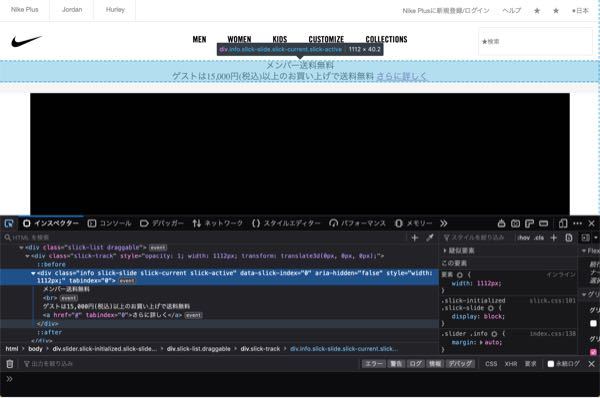
Task: Collapse the slick-track div node
Action: (x=28, y=256)
